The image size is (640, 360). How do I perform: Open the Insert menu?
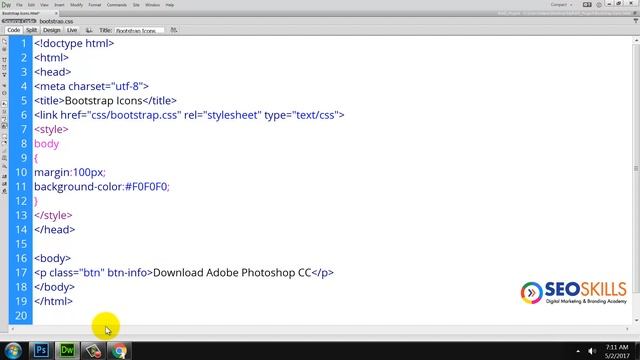point(59,5)
